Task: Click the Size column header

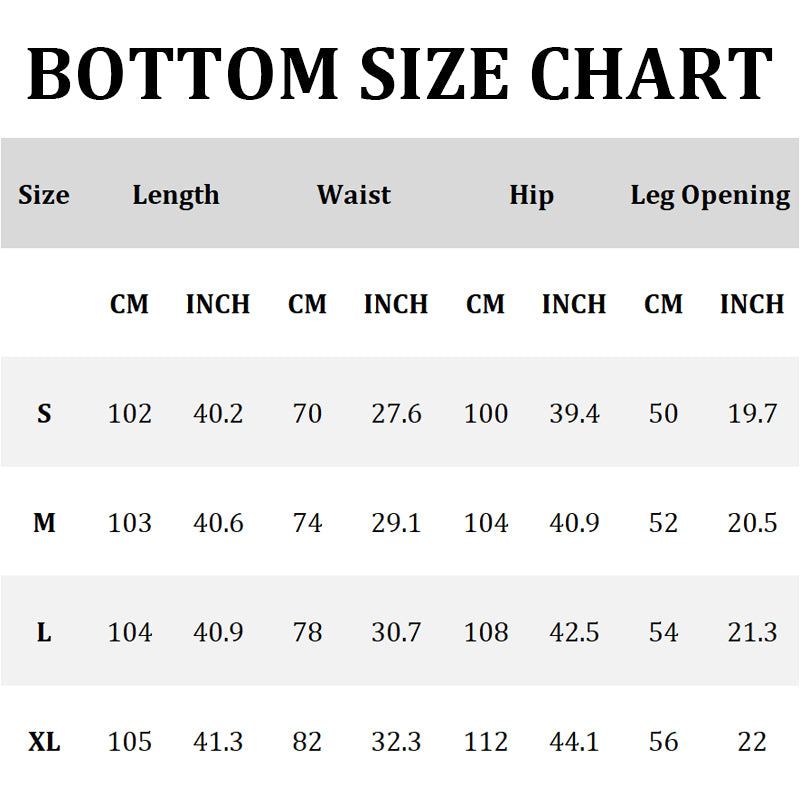Action: click(x=44, y=194)
